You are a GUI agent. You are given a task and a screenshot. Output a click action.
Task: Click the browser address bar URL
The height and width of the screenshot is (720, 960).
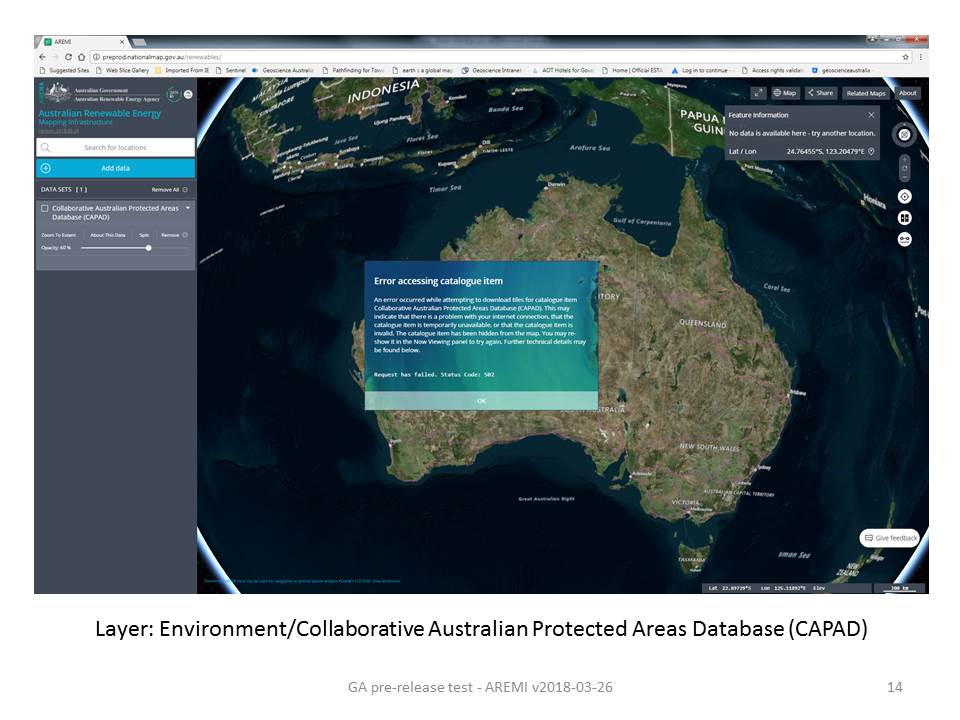coord(162,57)
